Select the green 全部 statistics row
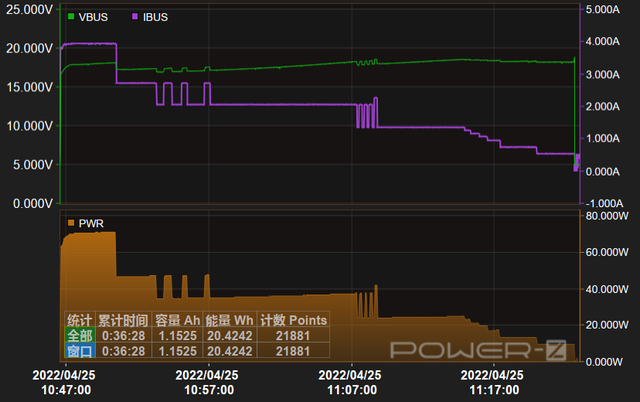Viewport: 640px width, 402px height. click(x=197, y=335)
